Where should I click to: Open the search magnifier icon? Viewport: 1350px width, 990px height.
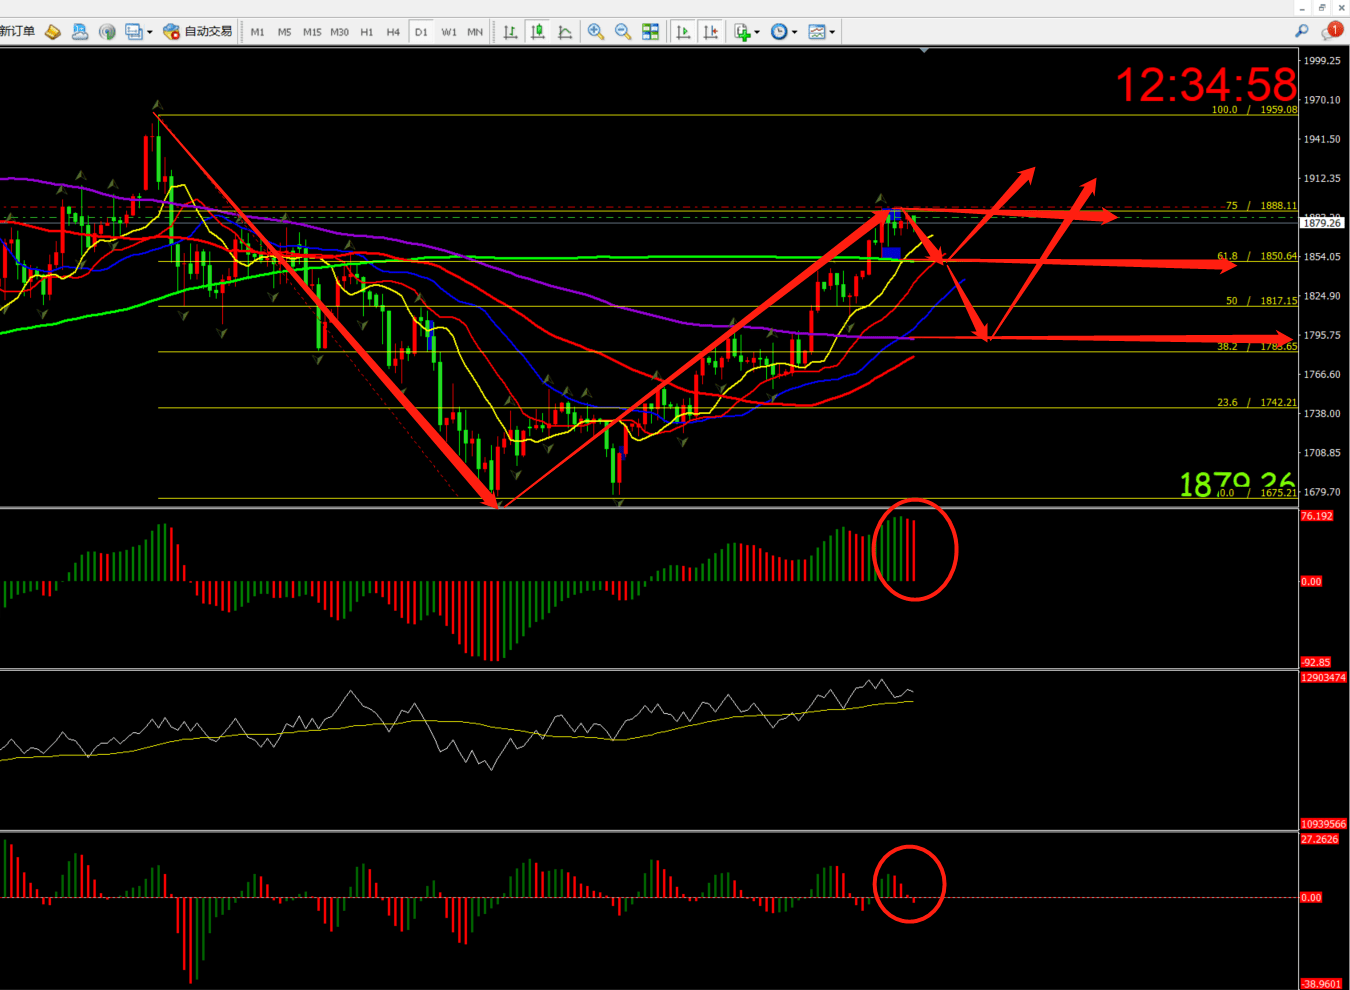[1302, 32]
